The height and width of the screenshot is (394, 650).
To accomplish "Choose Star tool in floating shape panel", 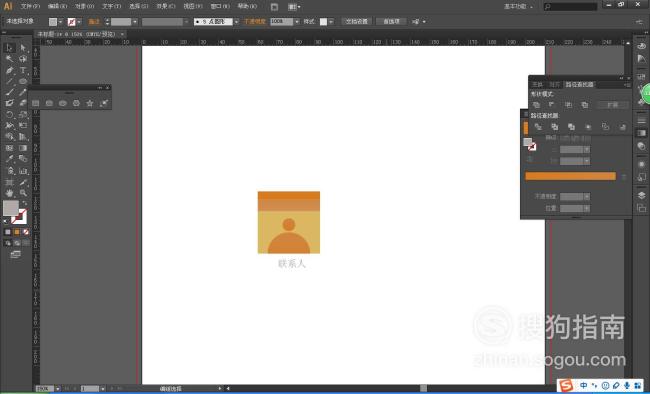I will tap(90, 103).
